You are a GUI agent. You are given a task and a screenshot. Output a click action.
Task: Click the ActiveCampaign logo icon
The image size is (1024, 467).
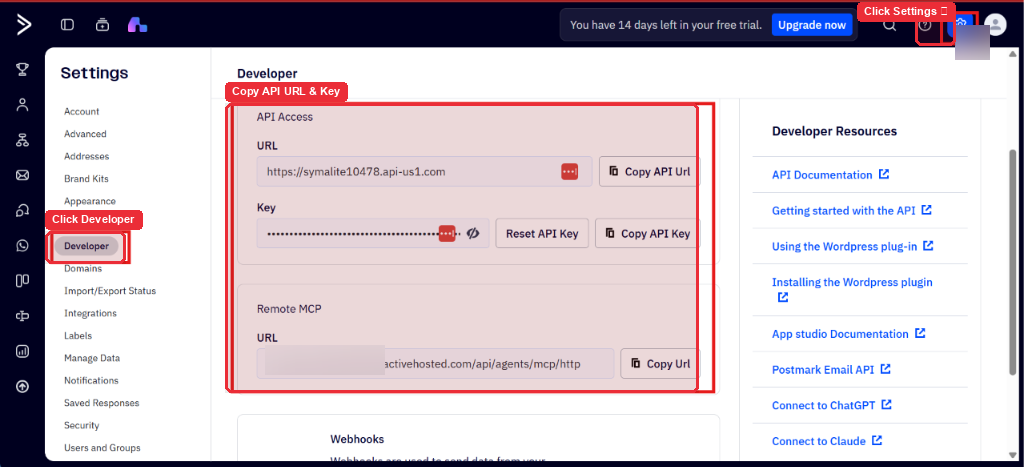(23, 25)
